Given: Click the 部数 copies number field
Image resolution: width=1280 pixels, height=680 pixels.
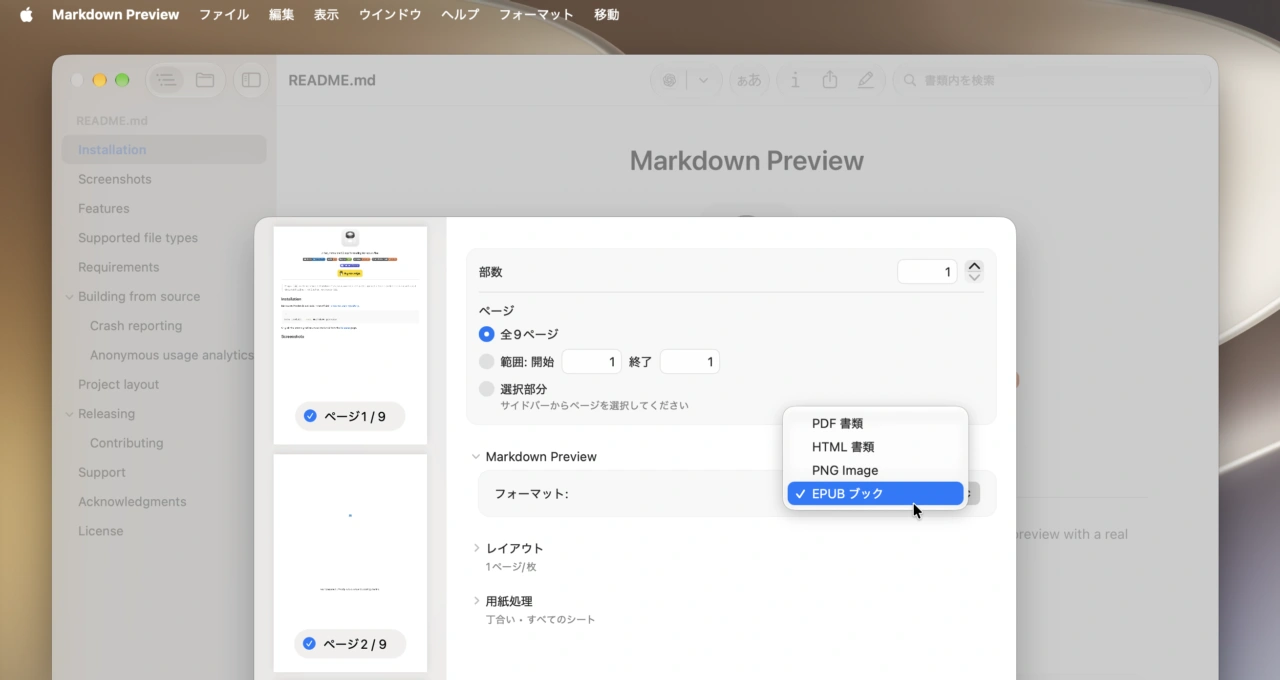Looking at the screenshot, I should [927, 271].
